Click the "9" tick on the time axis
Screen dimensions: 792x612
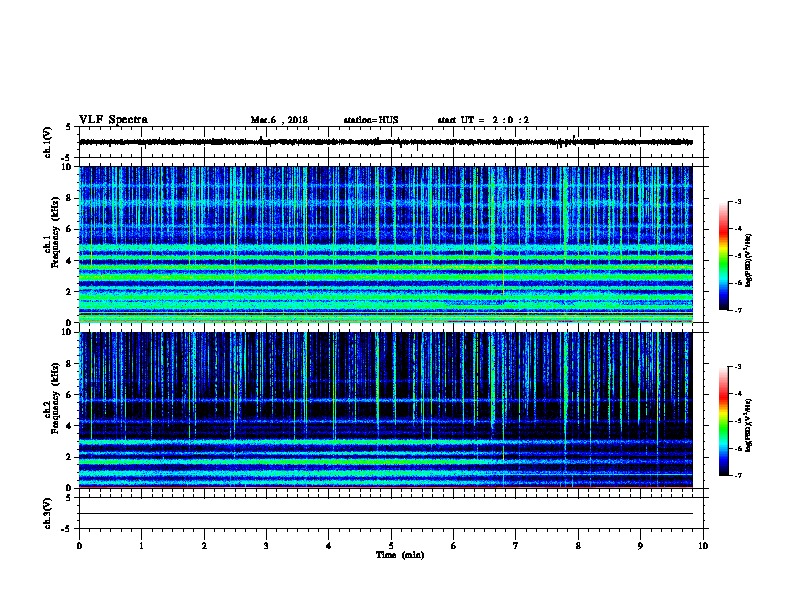(640, 545)
